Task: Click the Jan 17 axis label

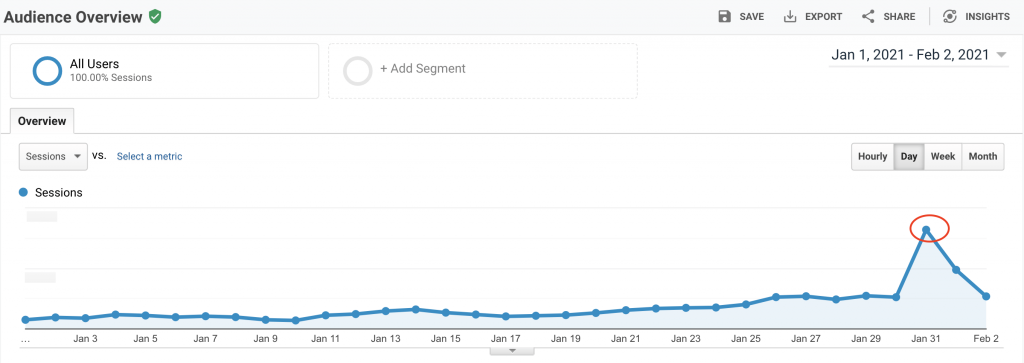Action: point(505,339)
